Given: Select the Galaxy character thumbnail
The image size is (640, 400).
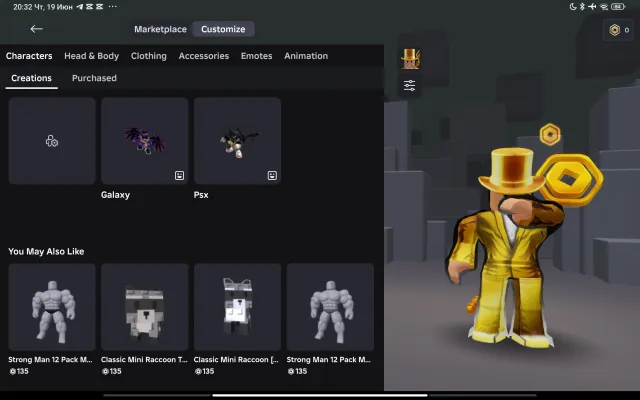Looking at the screenshot, I should coord(144,141).
